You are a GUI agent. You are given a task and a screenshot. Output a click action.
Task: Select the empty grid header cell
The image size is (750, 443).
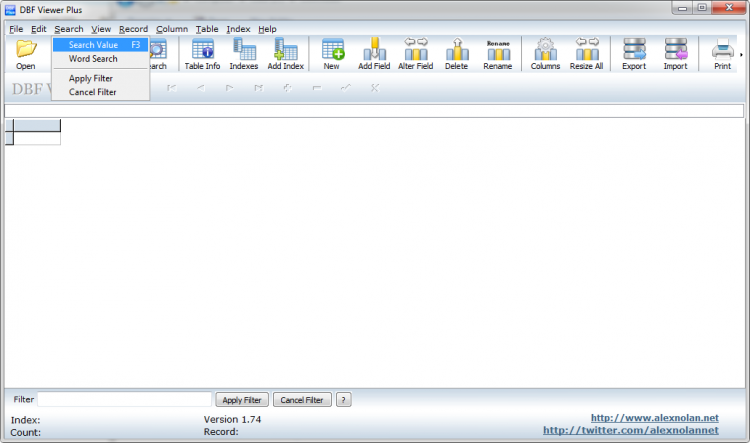pos(37,125)
